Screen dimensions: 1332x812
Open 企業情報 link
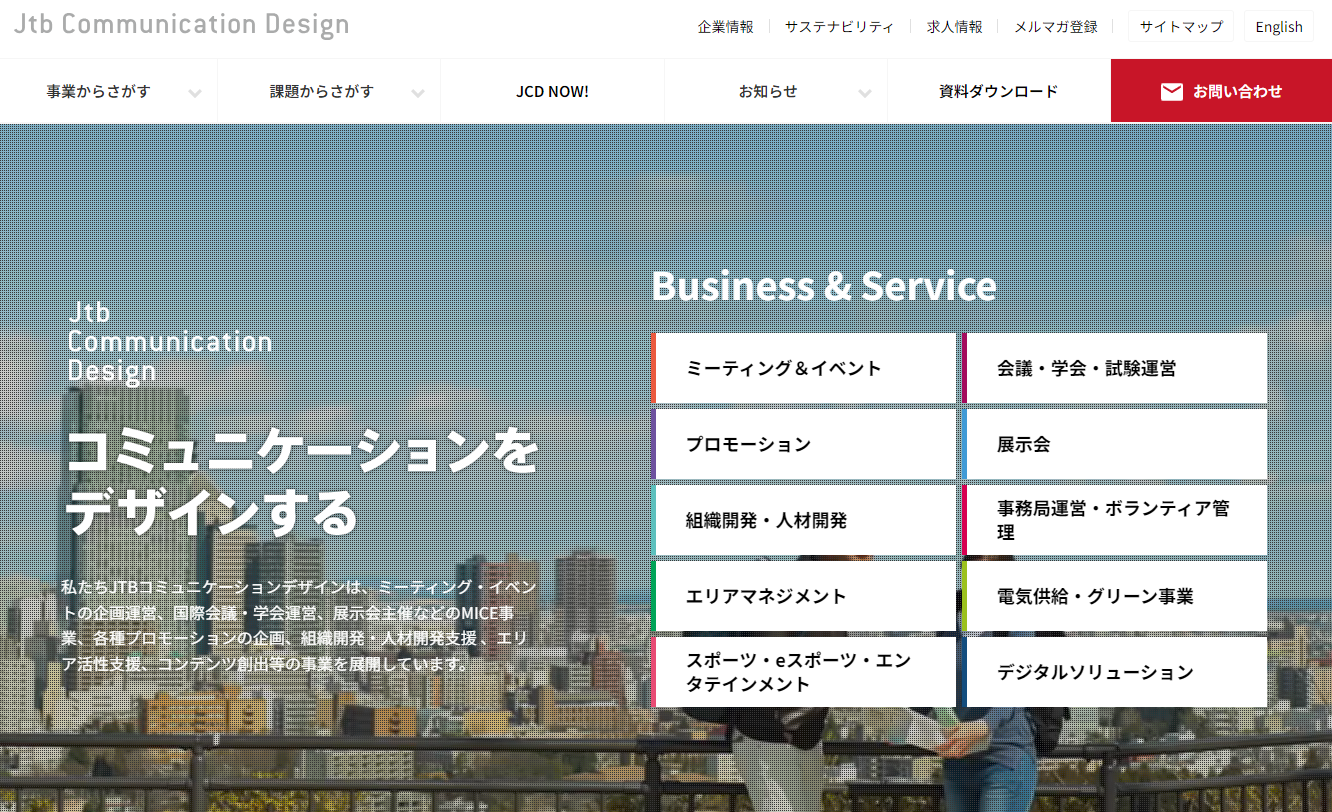(x=726, y=27)
